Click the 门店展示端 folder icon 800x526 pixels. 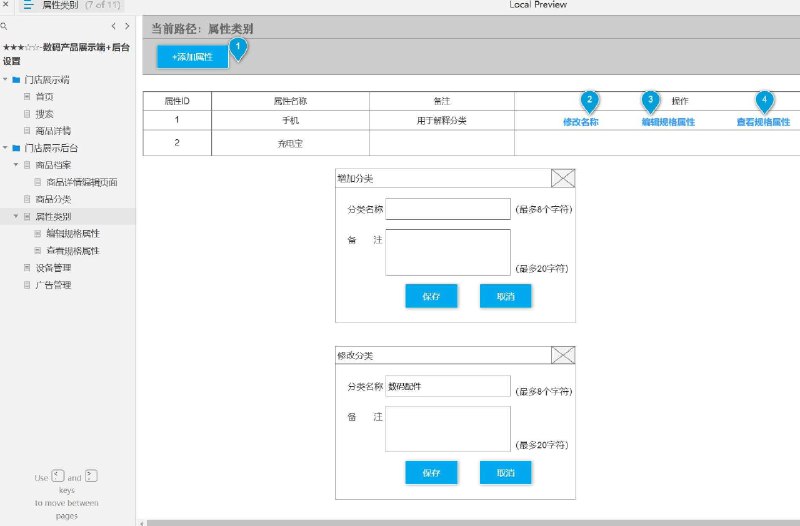click(16, 80)
